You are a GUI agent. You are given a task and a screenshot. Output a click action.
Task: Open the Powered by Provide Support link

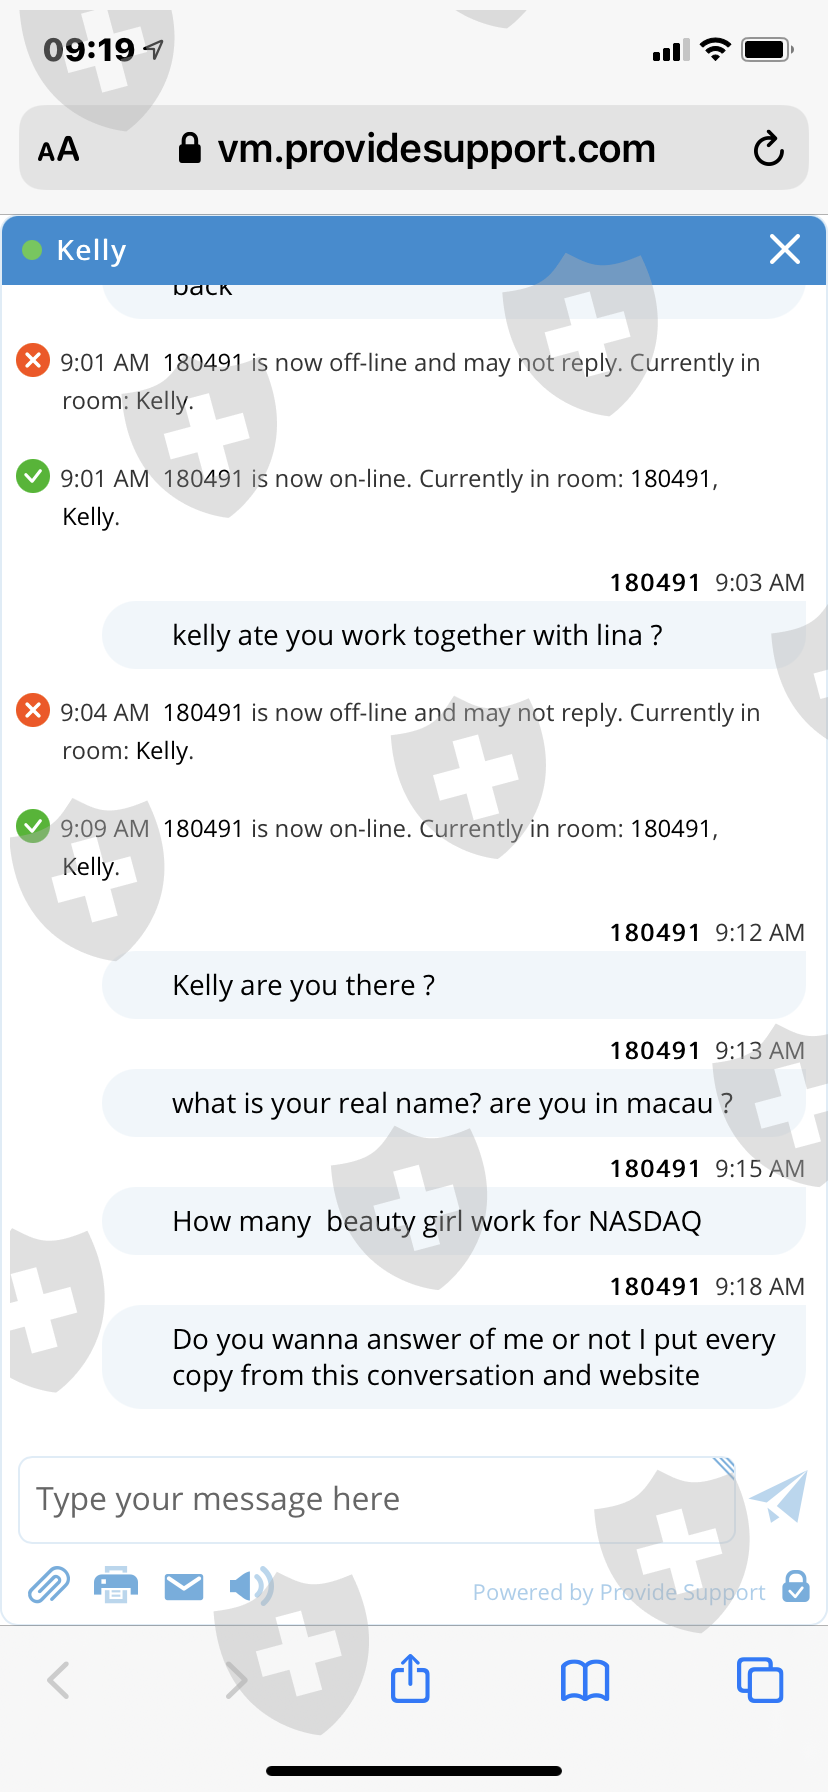click(619, 1592)
